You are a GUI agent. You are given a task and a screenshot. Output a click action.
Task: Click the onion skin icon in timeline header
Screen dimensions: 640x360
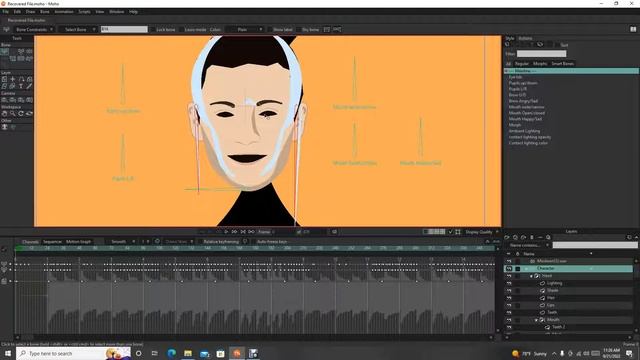157,241
